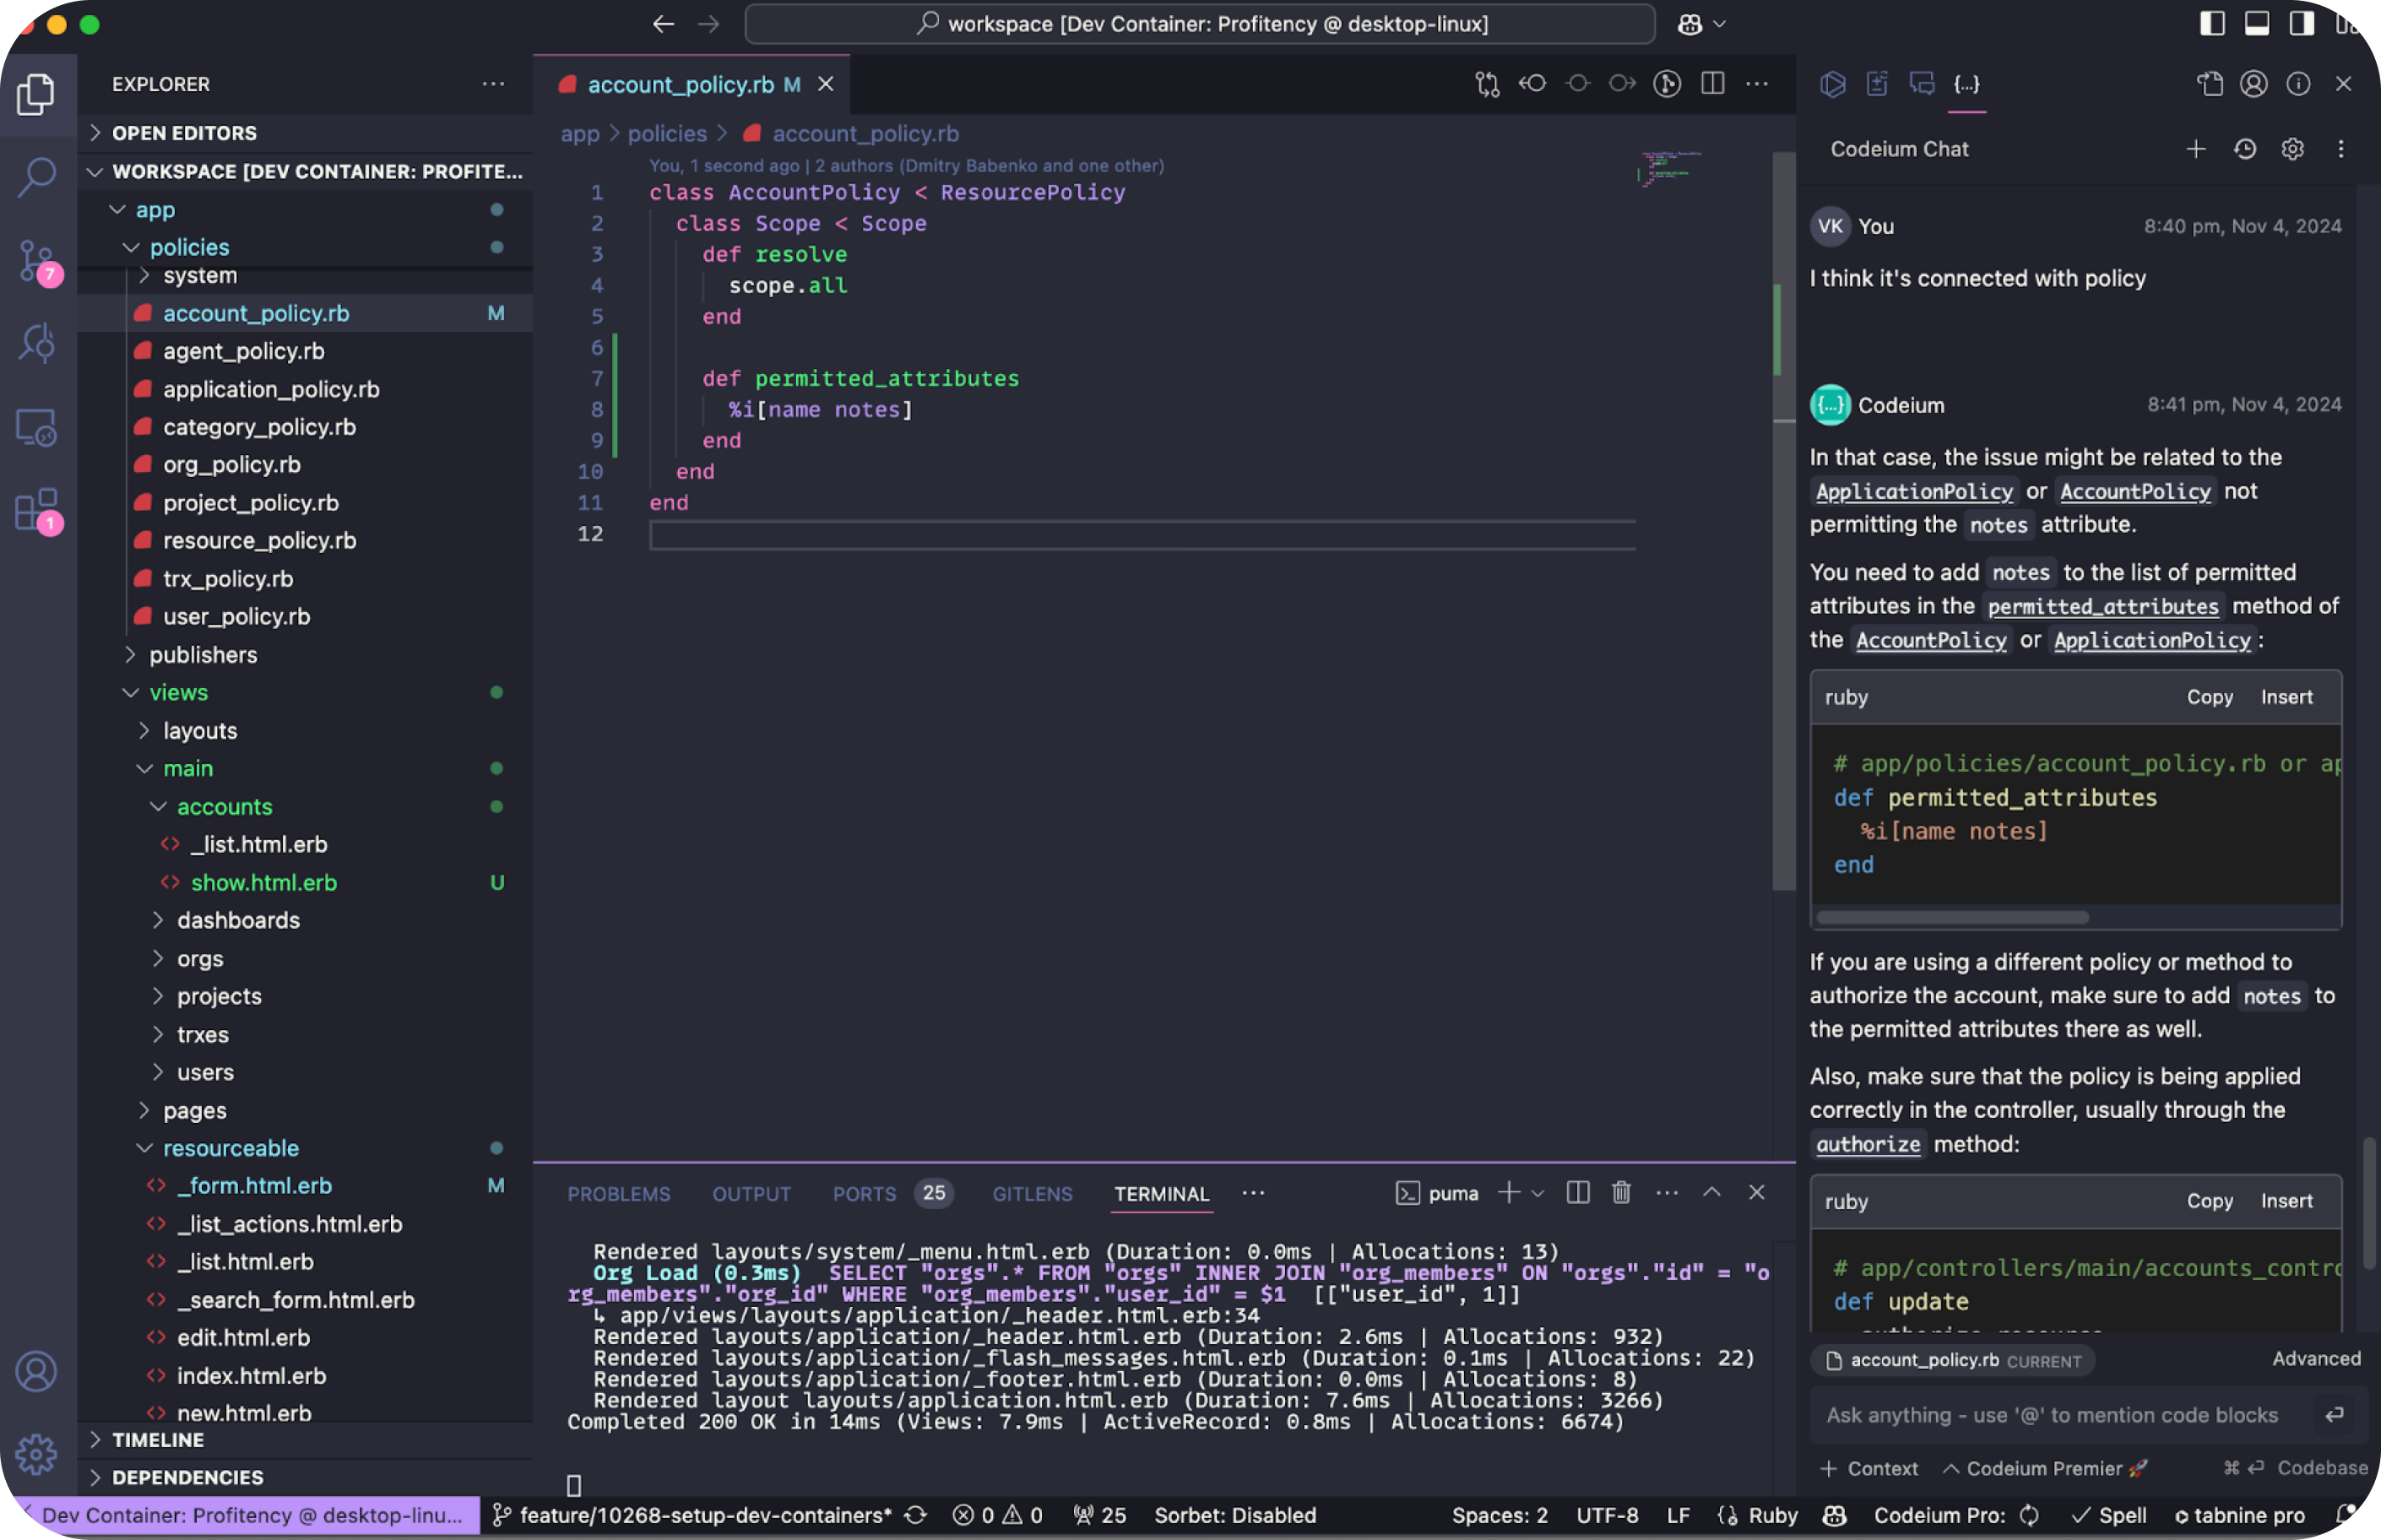Viewport: 2381px width, 1540px height.
Task: Click the code block horizontal scrollbar
Action: [x=1952, y=917]
